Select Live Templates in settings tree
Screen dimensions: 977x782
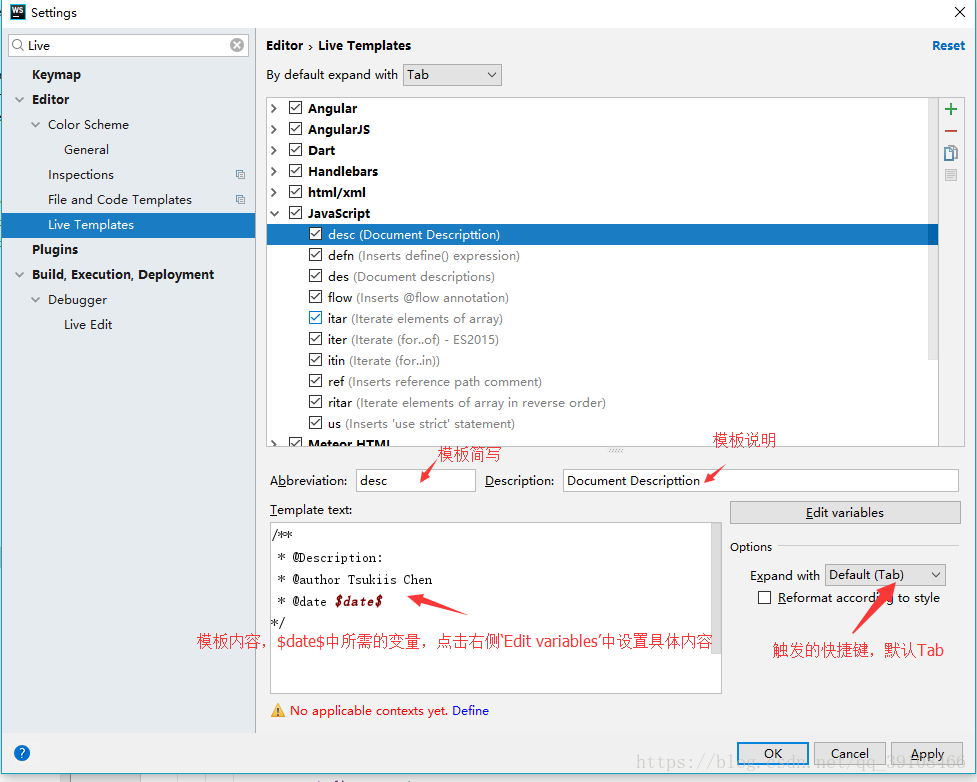tap(128, 224)
